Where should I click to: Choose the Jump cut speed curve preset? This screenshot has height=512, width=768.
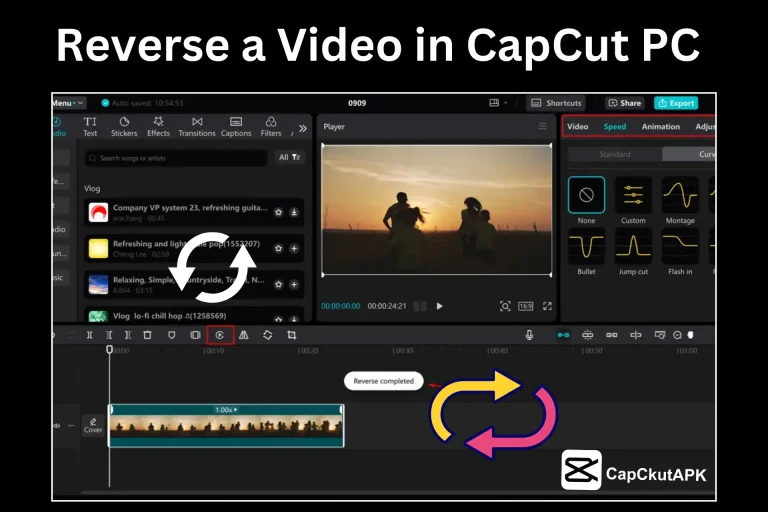(x=633, y=246)
